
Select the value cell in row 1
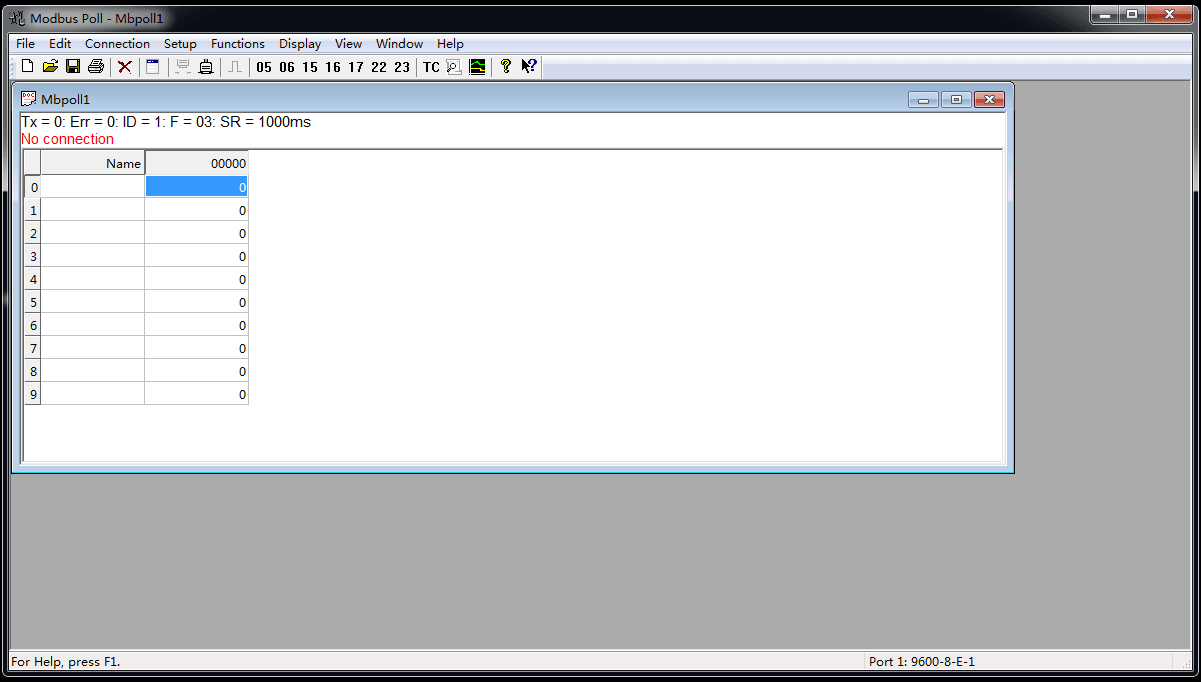pyautogui.click(x=197, y=210)
